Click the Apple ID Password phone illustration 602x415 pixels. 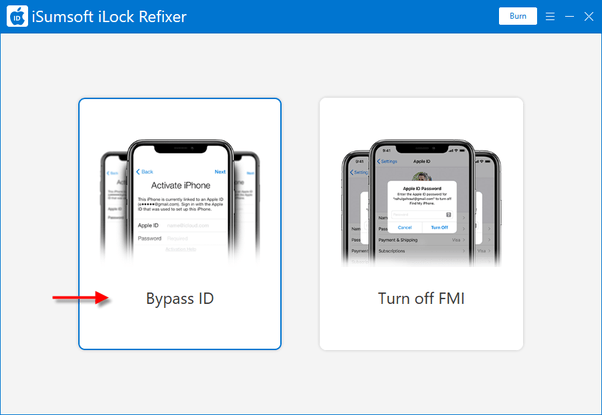click(421, 202)
